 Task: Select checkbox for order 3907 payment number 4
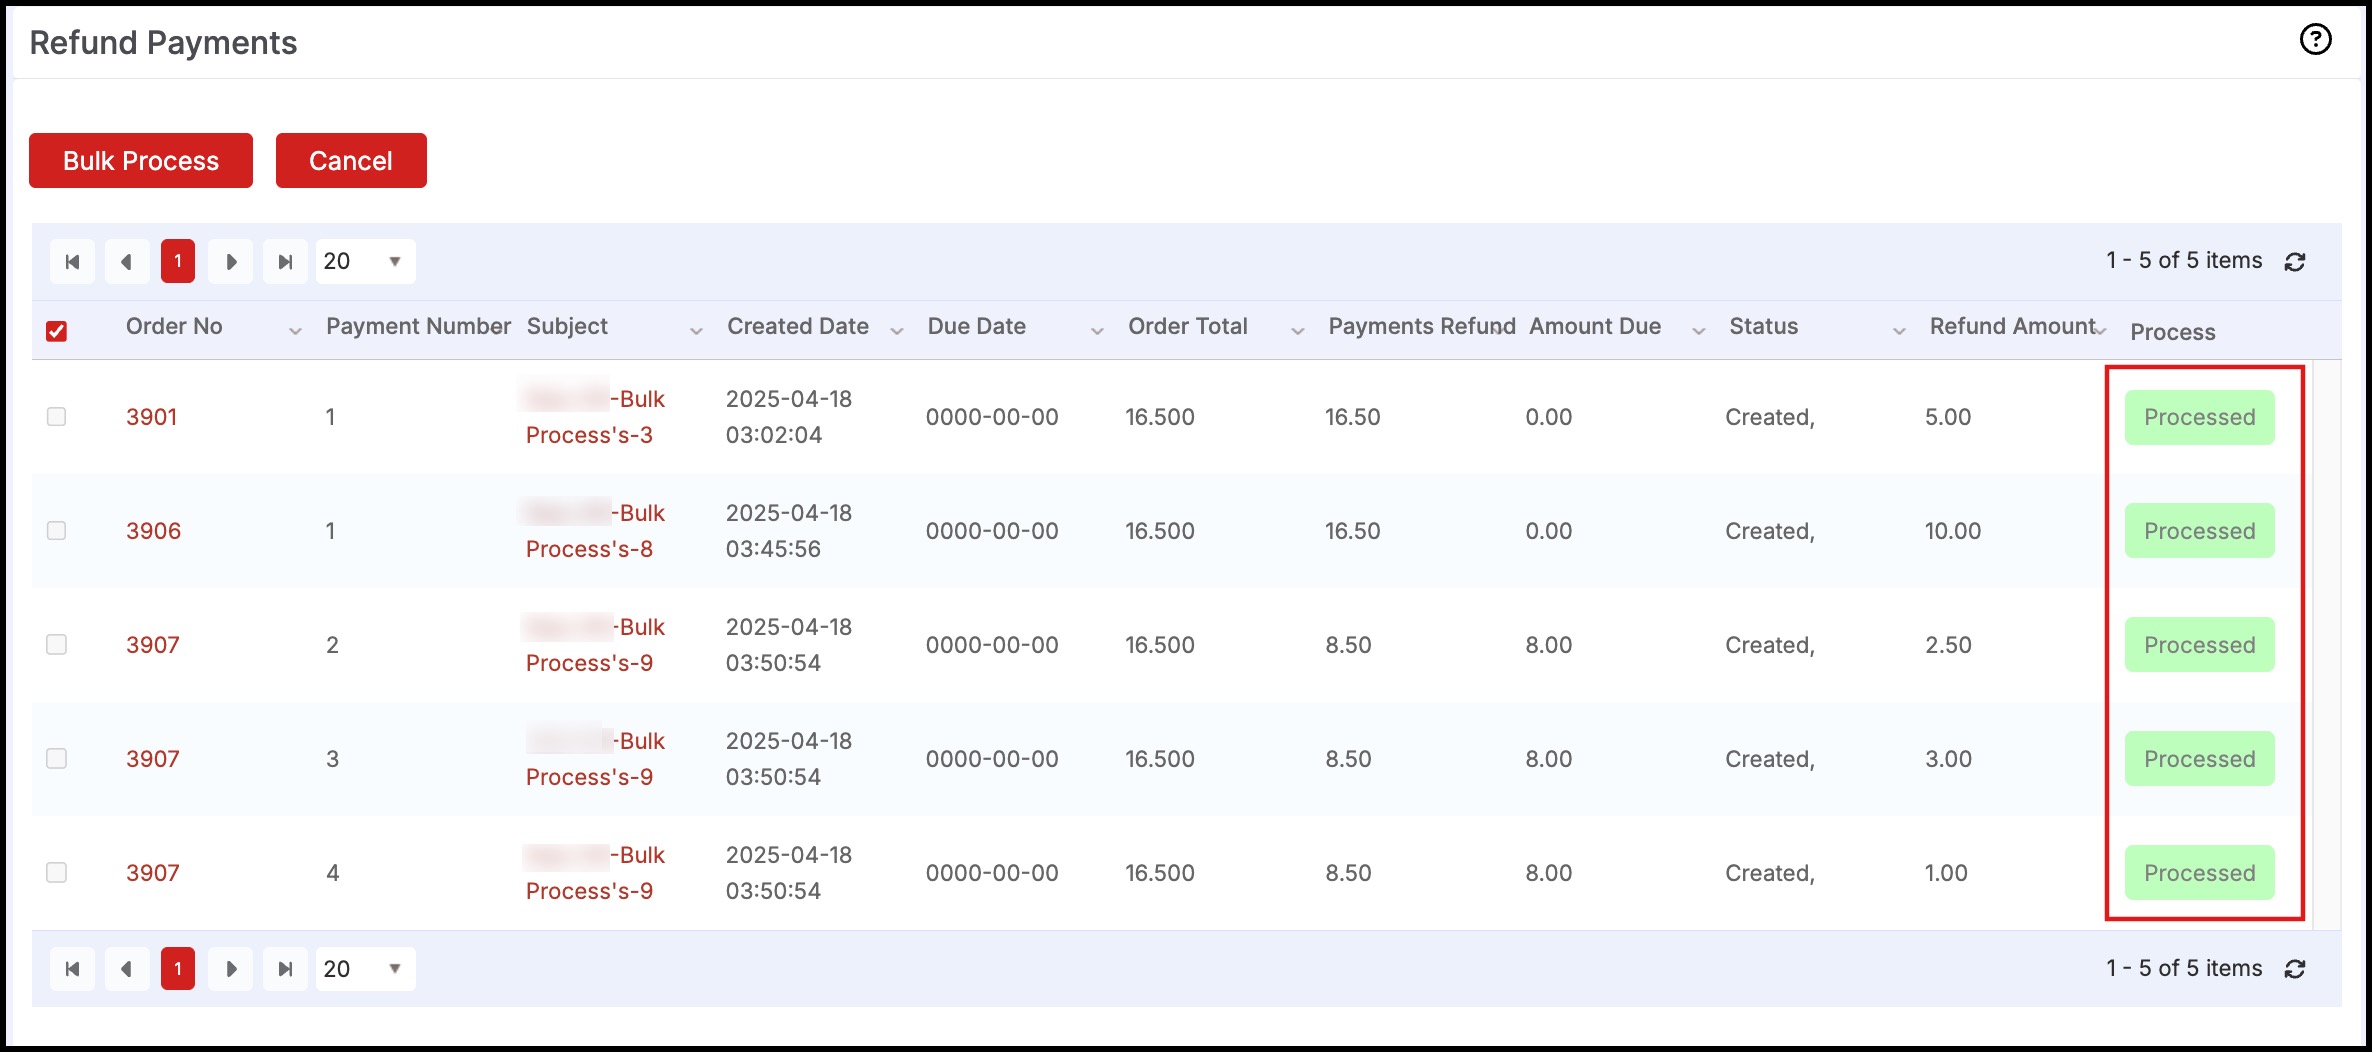coord(57,873)
